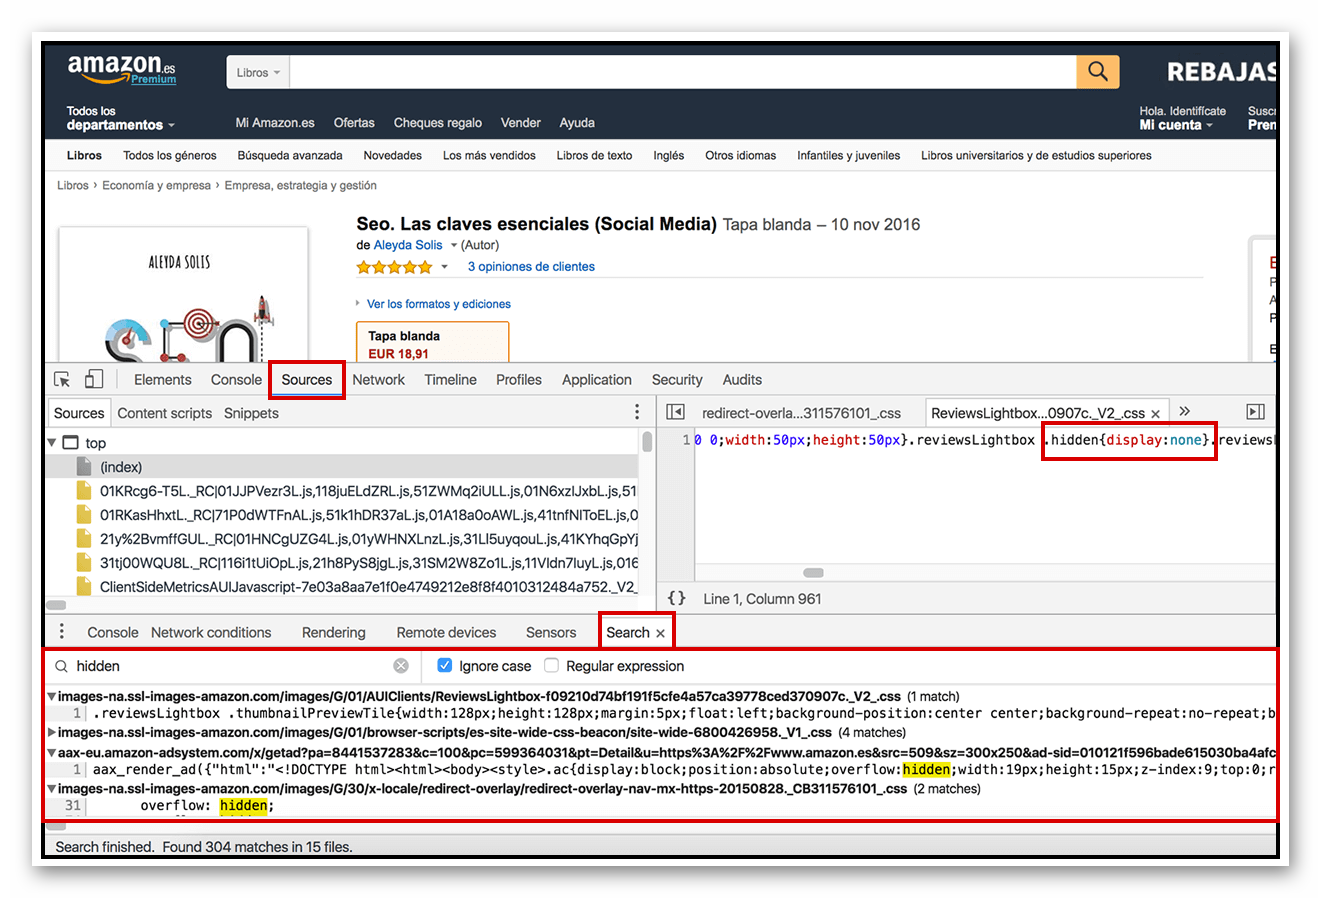Select Tapa blanda EUR 18,91 button
1321x898 pixels.
(x=432, y=343)
